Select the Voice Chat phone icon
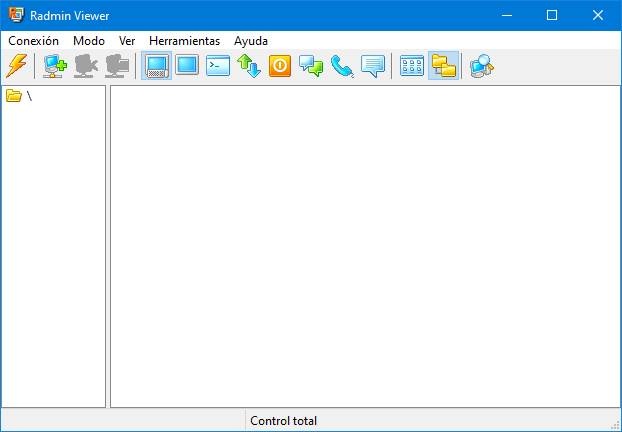 click(342, 66)
